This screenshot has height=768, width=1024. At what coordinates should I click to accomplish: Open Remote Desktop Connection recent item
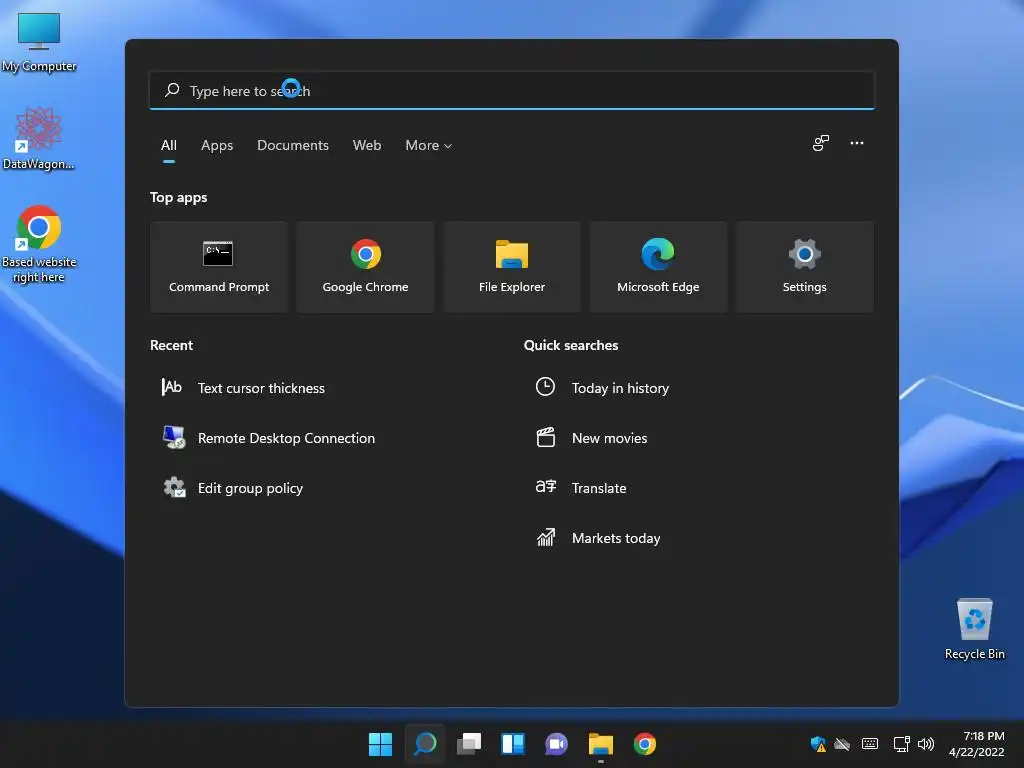[x=268, y=438]
